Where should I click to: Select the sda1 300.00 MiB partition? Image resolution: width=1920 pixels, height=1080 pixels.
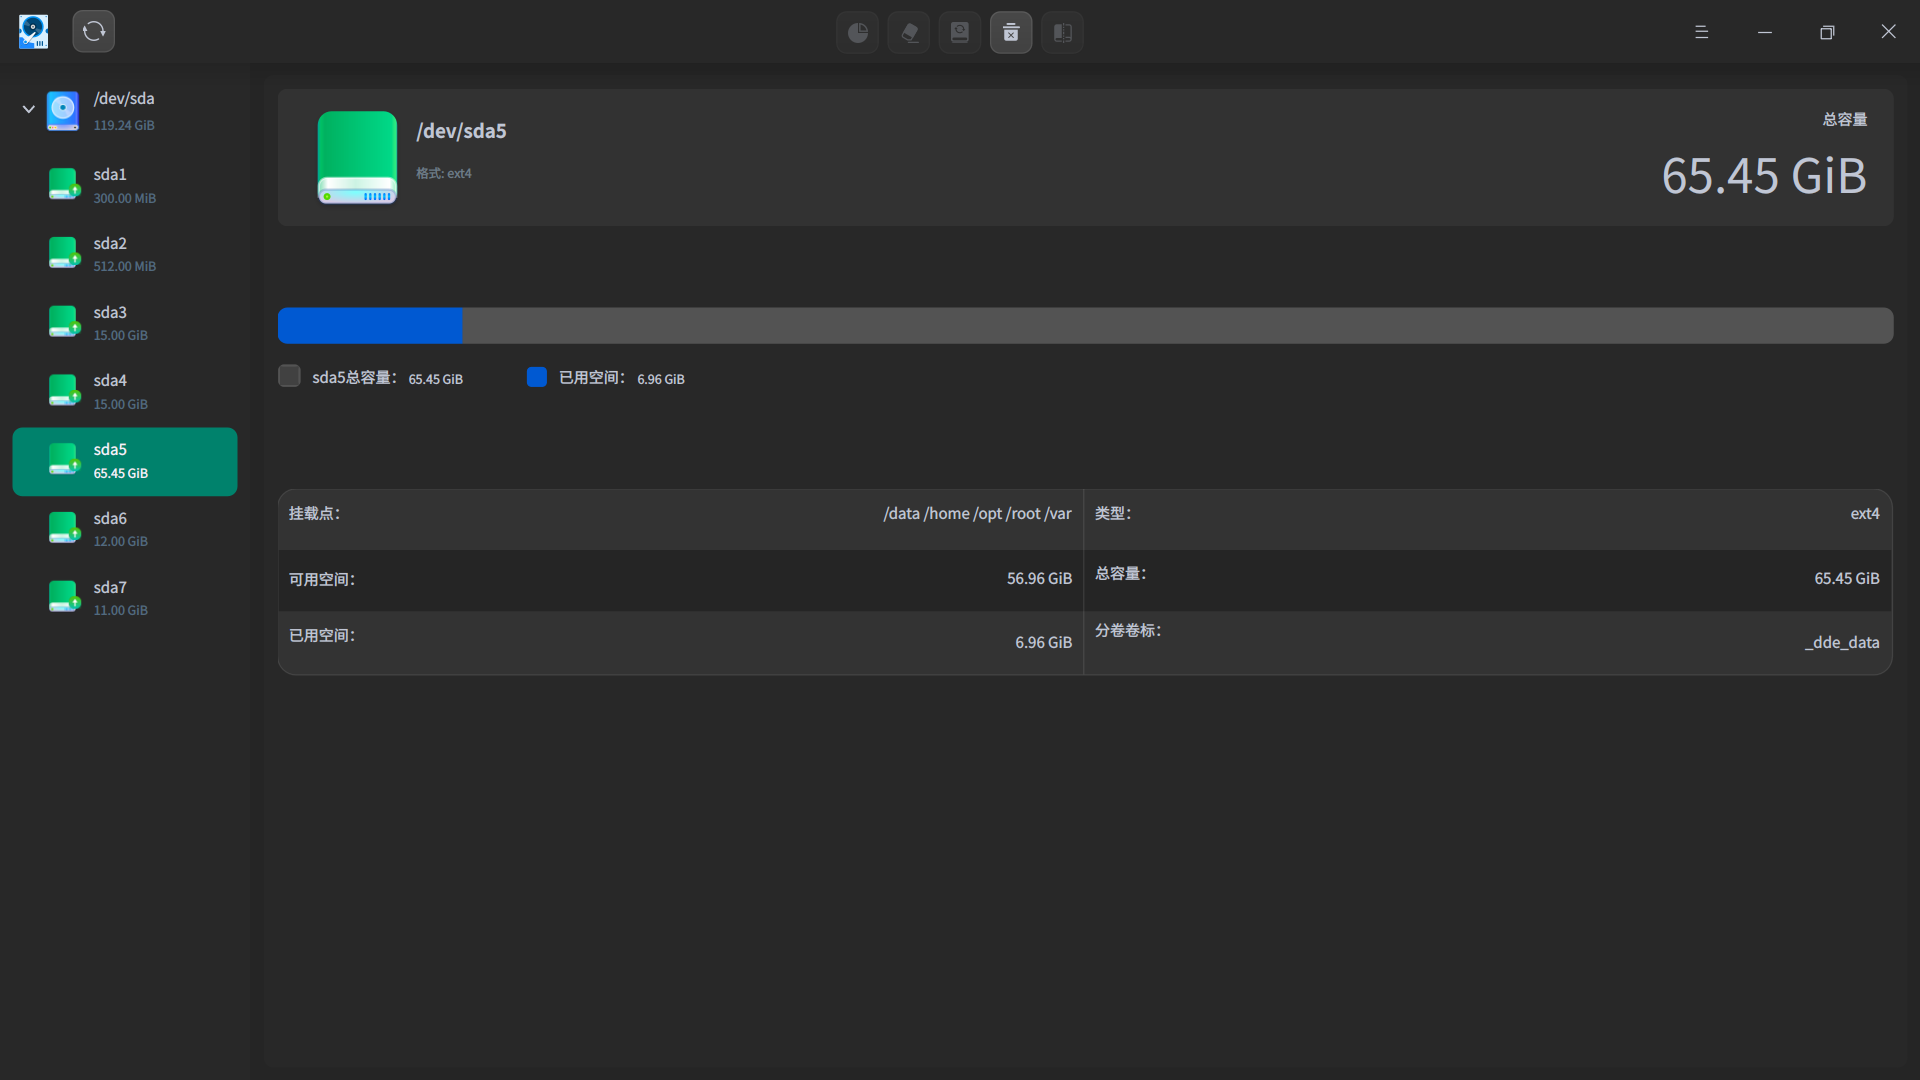pyautogui.click(x=125, y=186)
